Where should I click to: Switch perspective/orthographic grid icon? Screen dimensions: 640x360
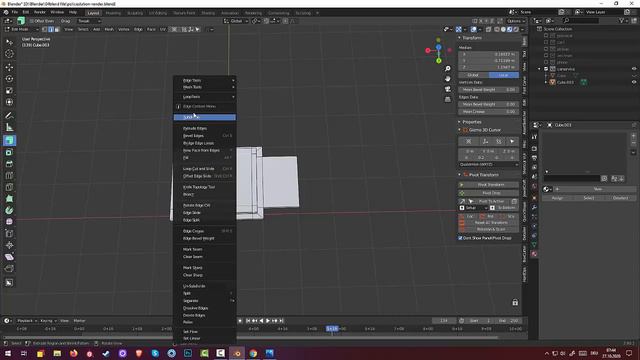(448, 99)
